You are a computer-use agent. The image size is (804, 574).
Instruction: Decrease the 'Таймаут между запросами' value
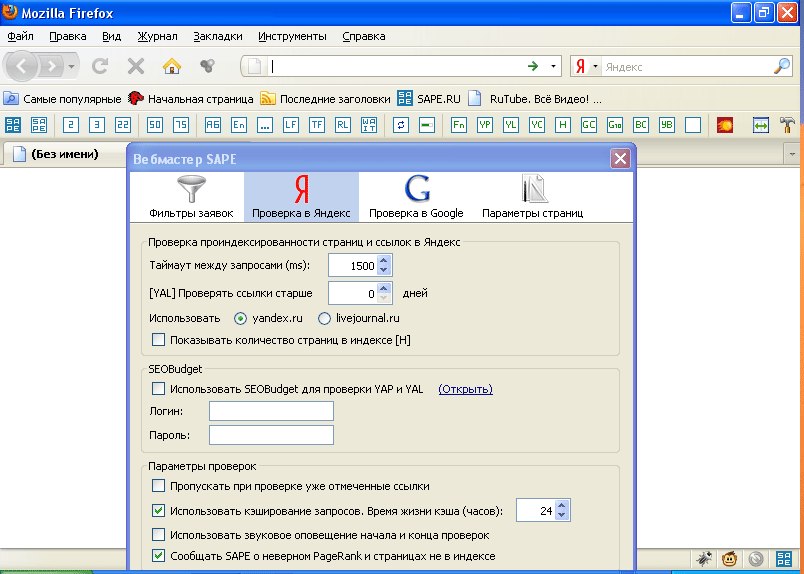click(x=384, y=271)
